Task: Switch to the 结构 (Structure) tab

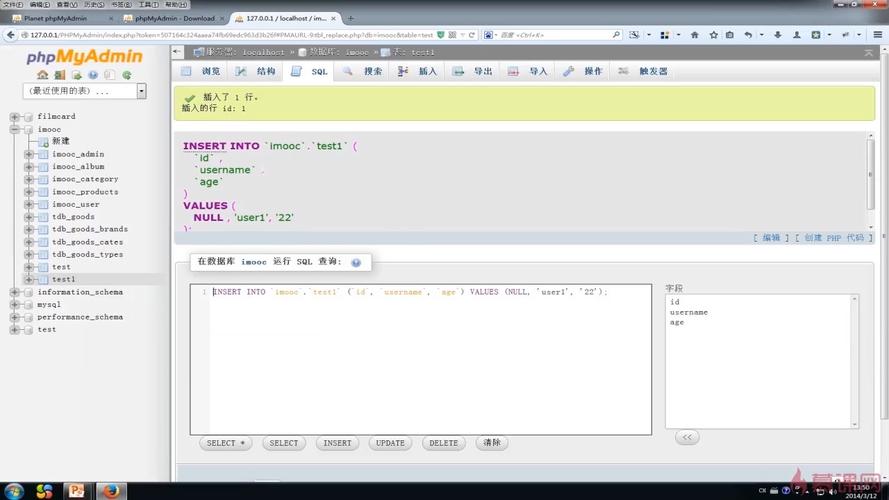Action: click(x=256, y=71)
